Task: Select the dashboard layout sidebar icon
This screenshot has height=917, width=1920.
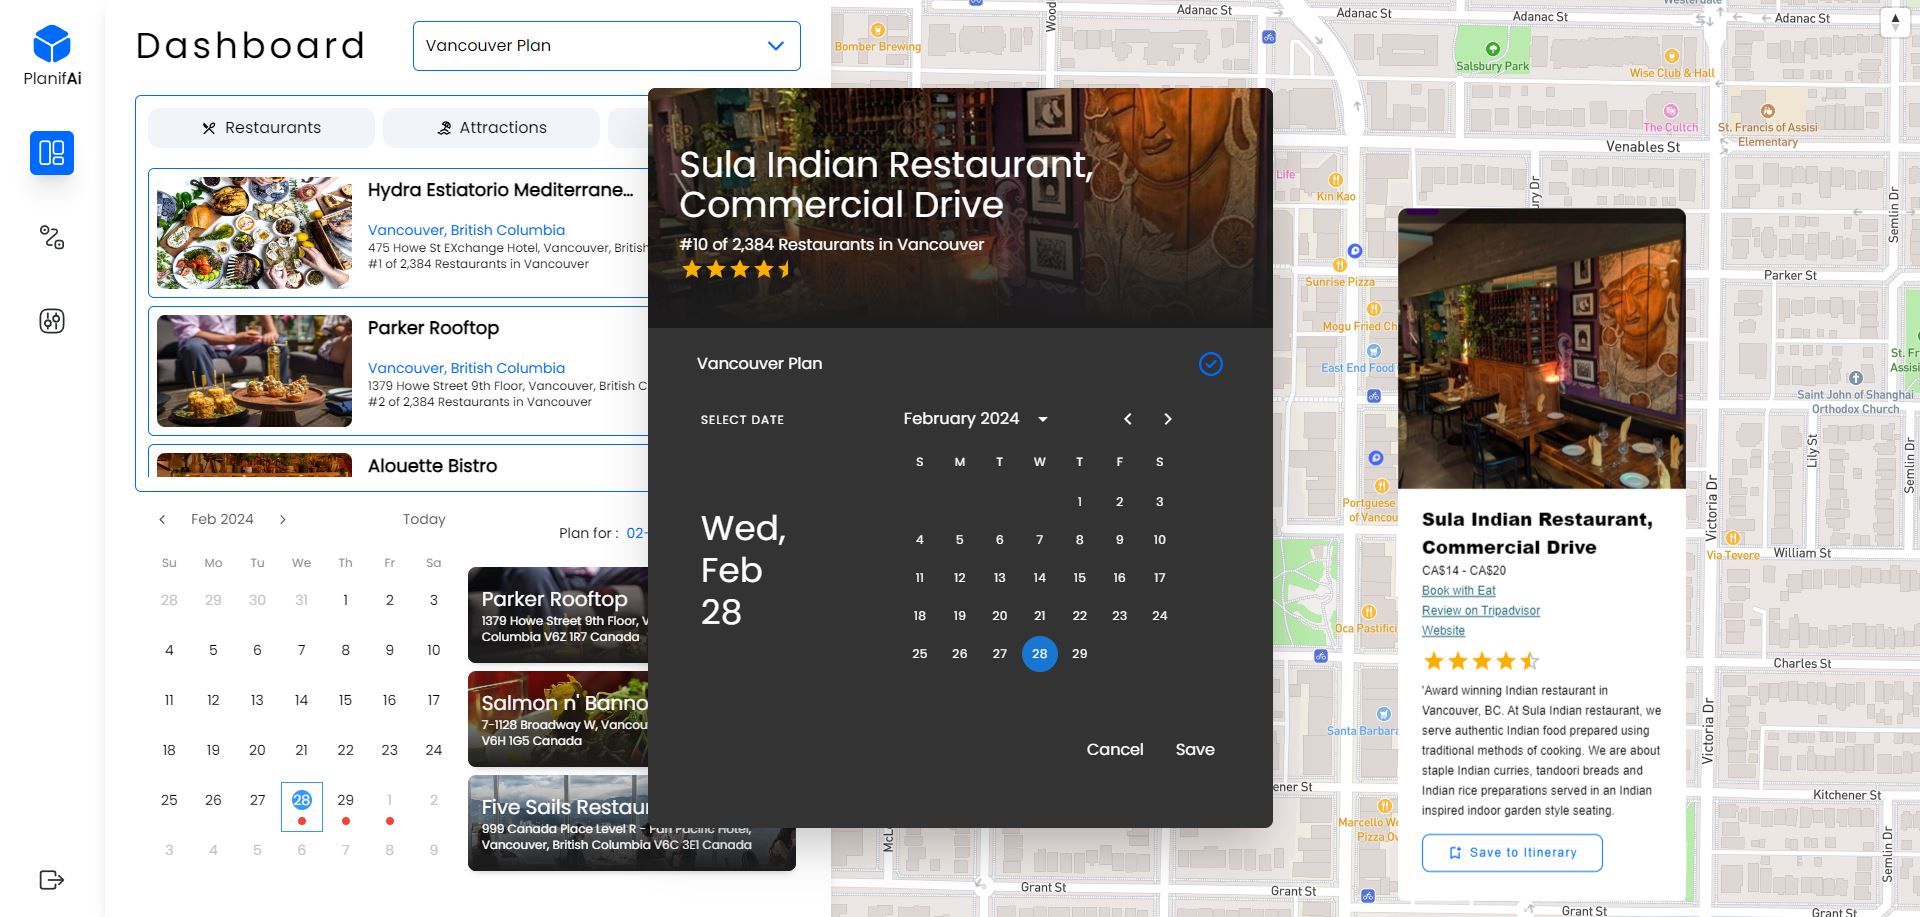Action: [x=52, y=153]
